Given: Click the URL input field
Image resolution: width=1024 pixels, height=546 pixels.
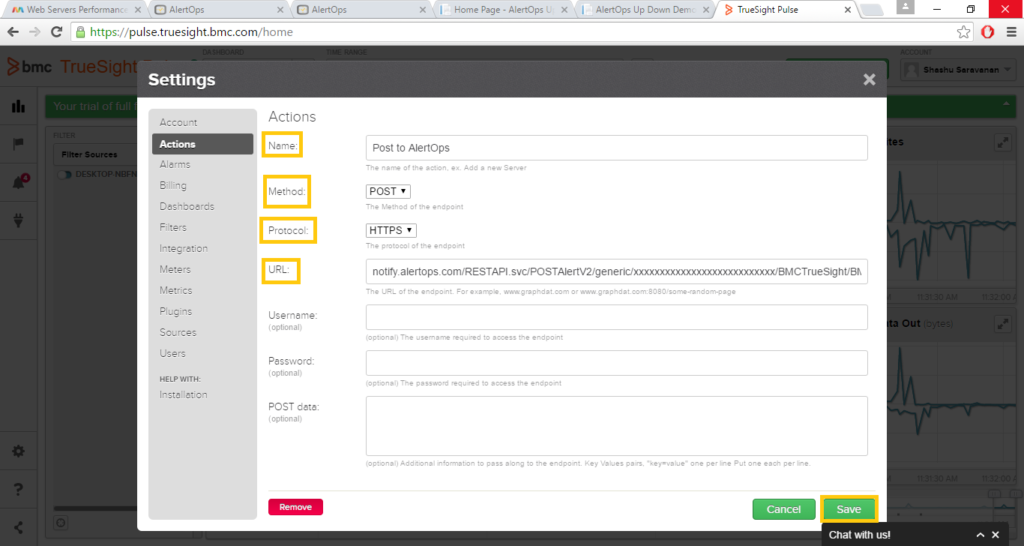Looking at the screenshot, I should (616, 272).
